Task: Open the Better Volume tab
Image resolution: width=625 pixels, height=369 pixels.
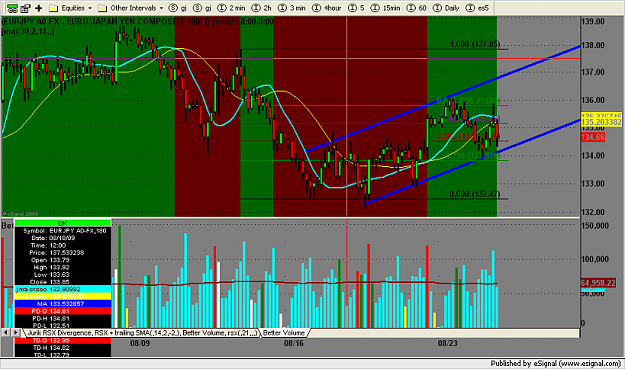Action: click(284, 333)
